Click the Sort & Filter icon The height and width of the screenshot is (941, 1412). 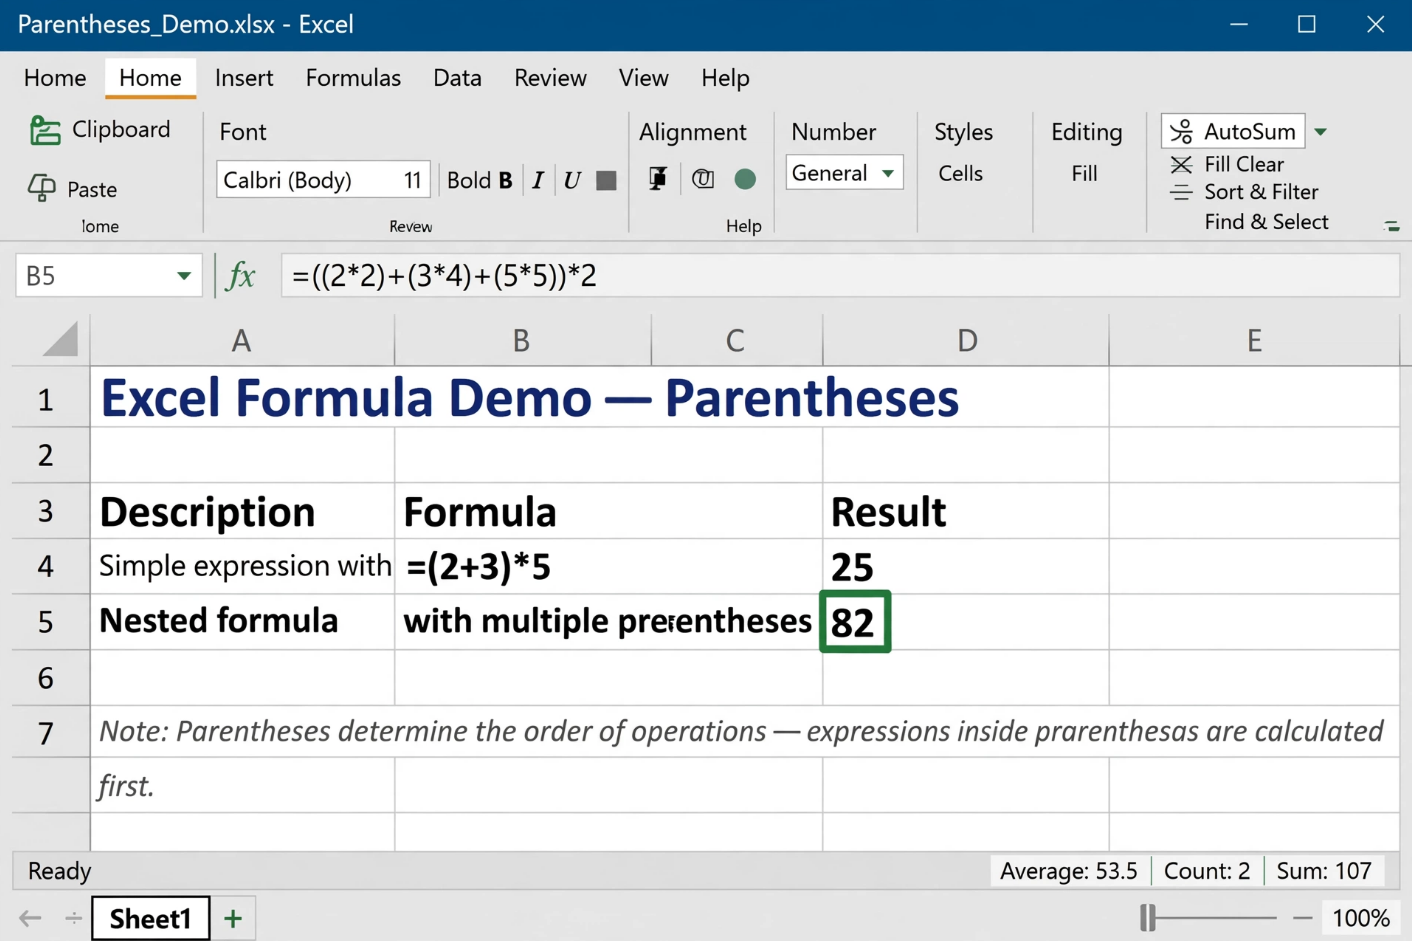pyautogui.click(x=1181, y=192)
